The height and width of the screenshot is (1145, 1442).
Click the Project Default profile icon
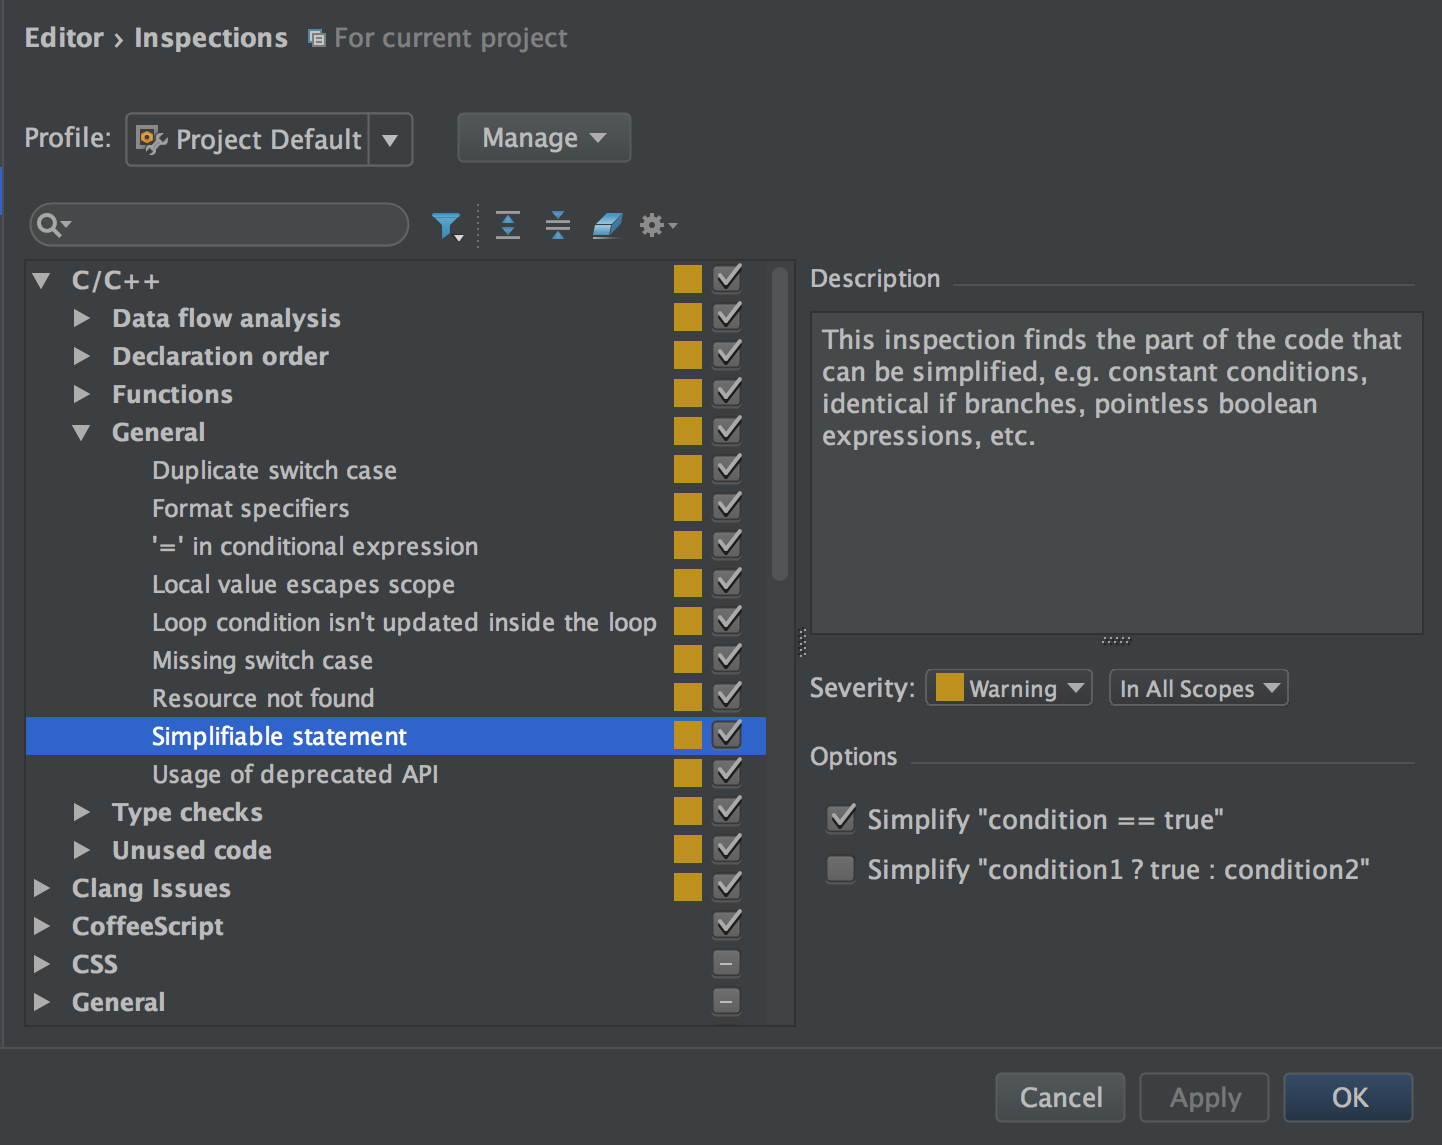(x=151, y=140)
